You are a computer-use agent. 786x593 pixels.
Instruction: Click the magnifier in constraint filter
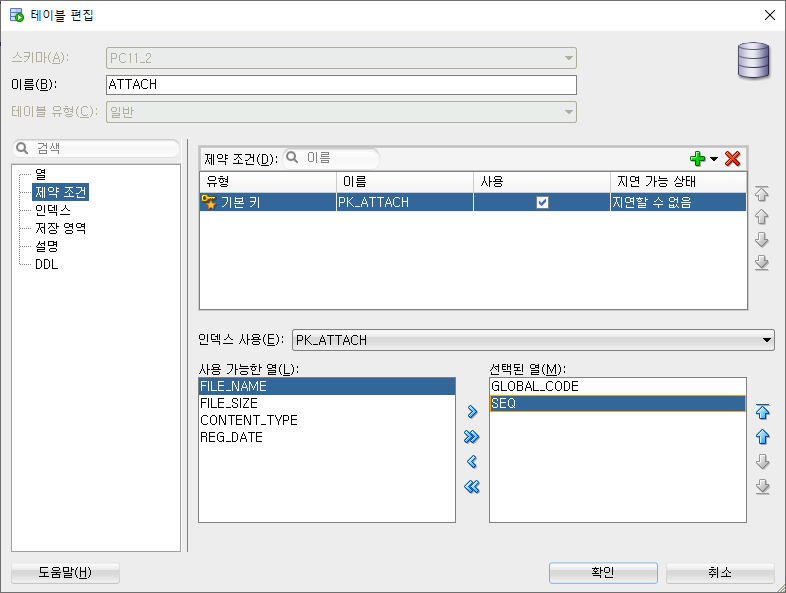pos(292,158)
